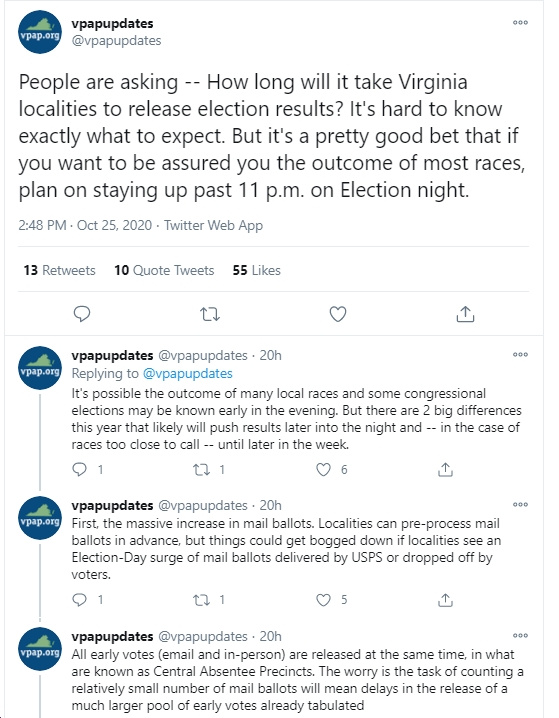Viewport: 559px width, 718px height.
Task: Open more options on Central Absentee Precincts reply
Action: tap(520, 636)
